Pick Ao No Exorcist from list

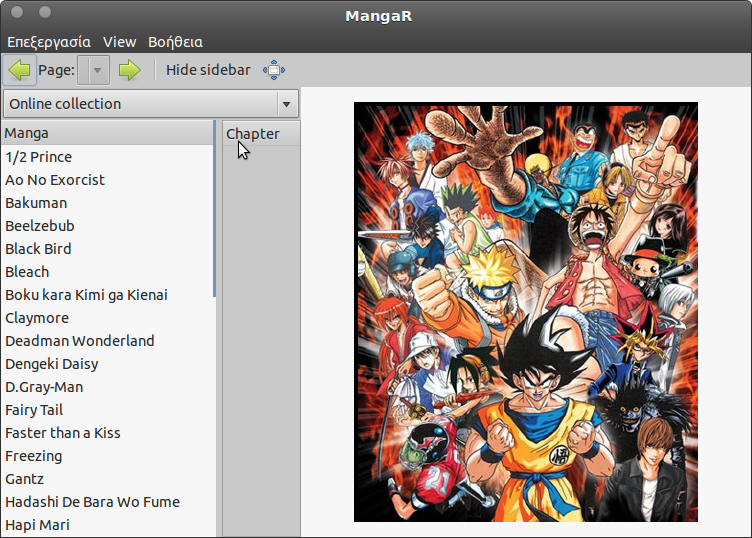pyautogui.click(x=55, y=180)
